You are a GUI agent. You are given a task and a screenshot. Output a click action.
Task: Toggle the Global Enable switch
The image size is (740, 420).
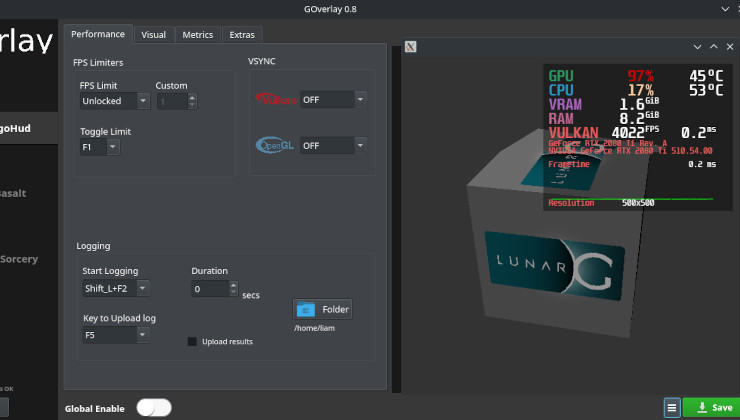click(x=154, y=408)
